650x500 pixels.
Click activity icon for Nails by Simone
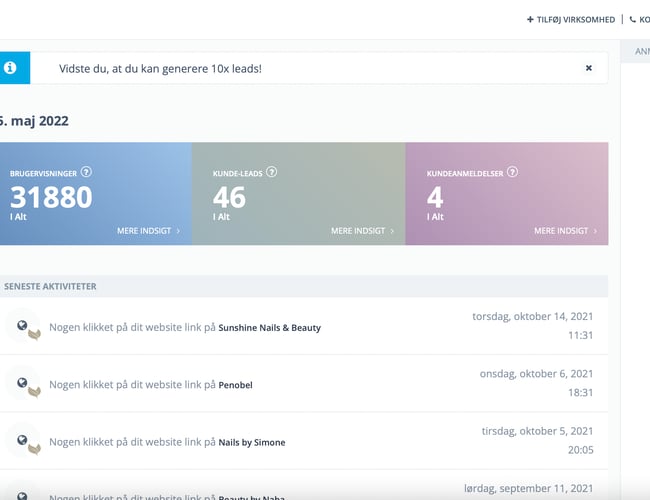point(22,440)
